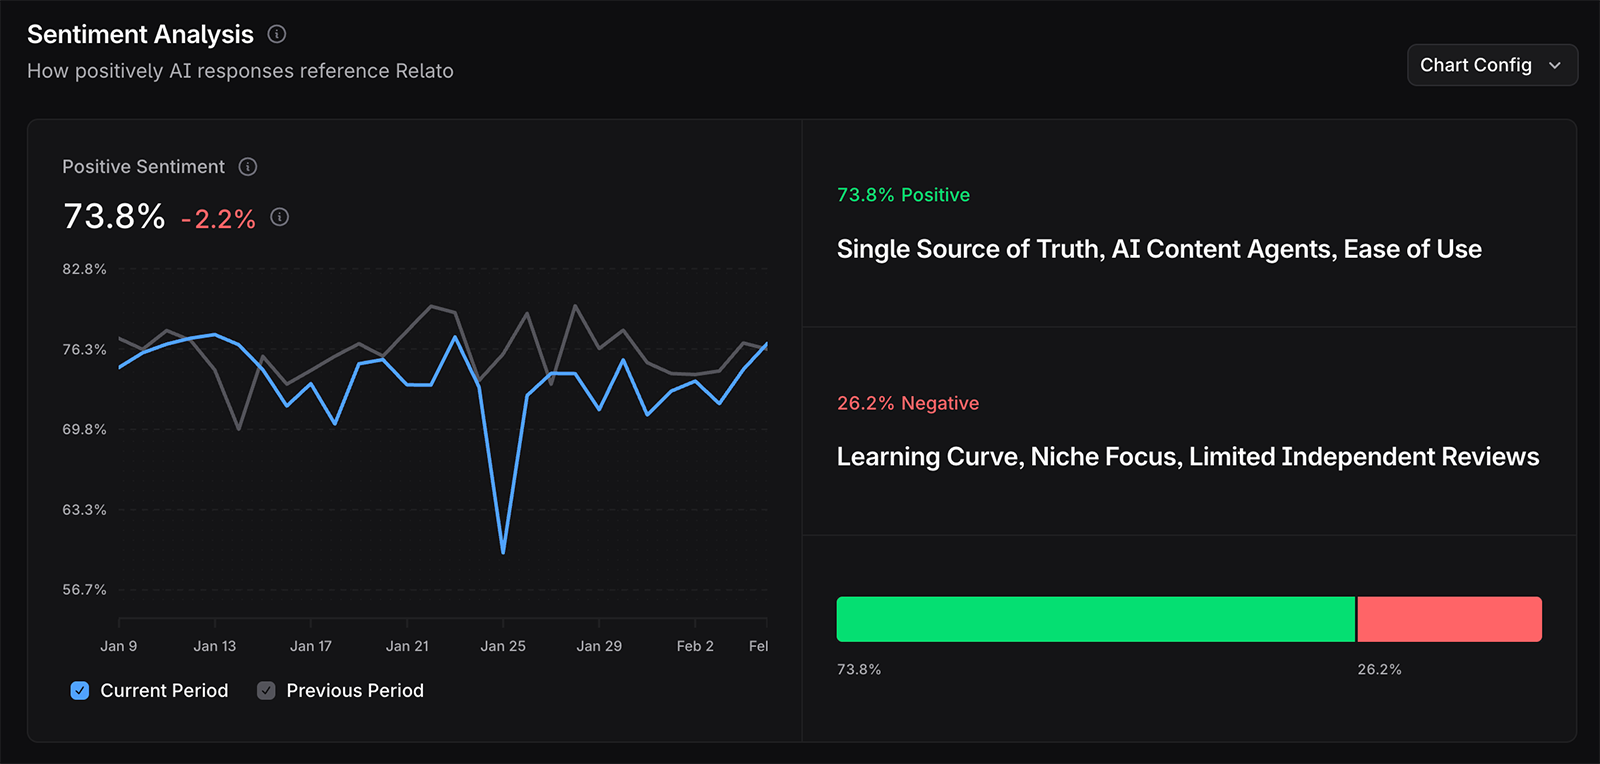Click the 82.8% y-axis label
The image size is (1600, 764).
point(83,268)
